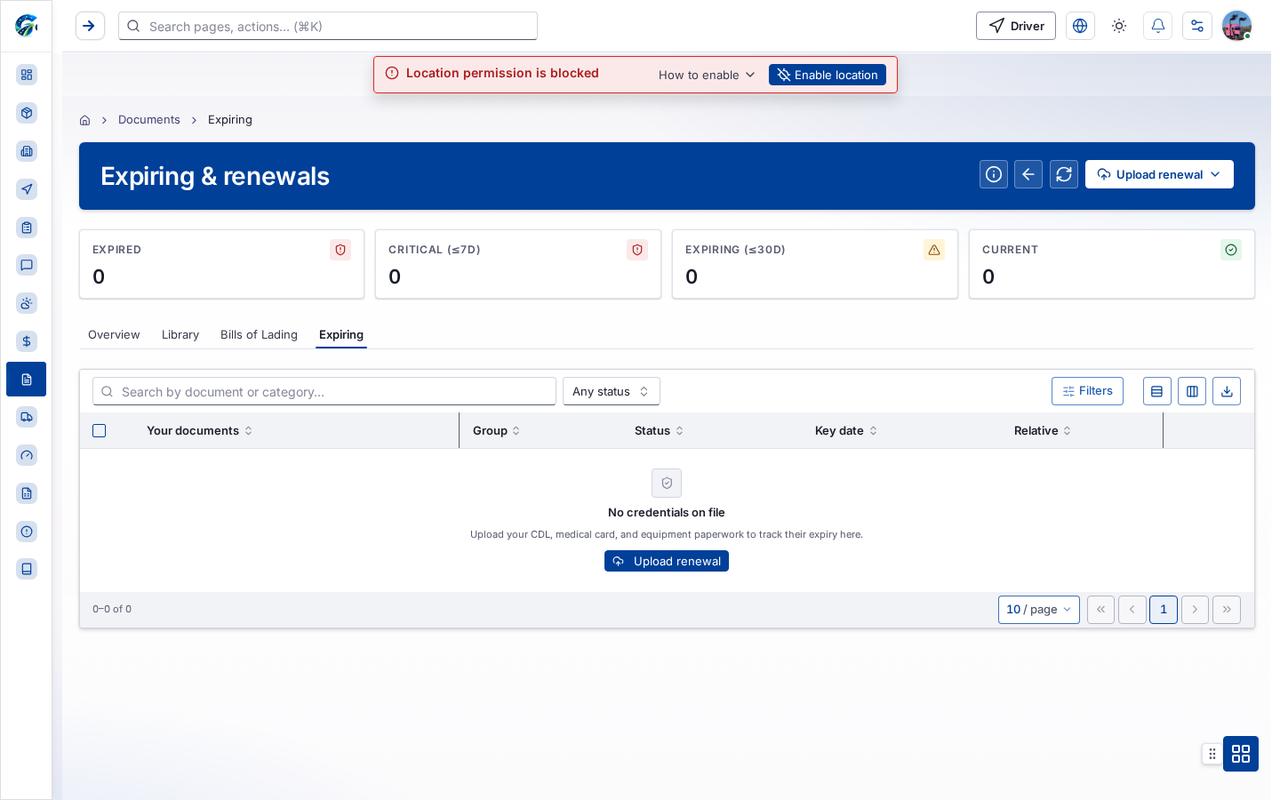1280x800 pixels.
Task: Open the package box icon in sidebar
Action: (x=27, y=113)
